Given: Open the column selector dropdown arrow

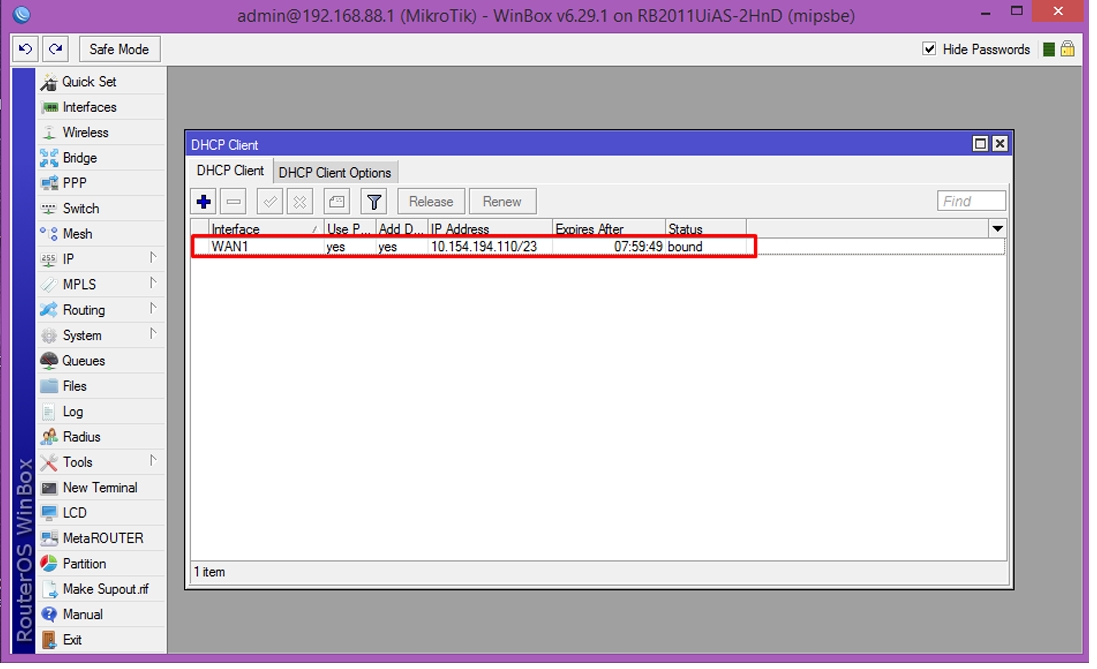Looking at the screenshot, I should click(x=998, y=228).
